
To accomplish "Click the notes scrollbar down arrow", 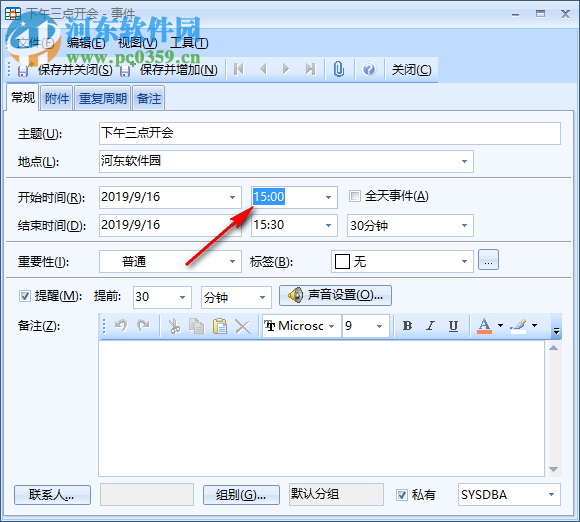I will pos(553,469).
